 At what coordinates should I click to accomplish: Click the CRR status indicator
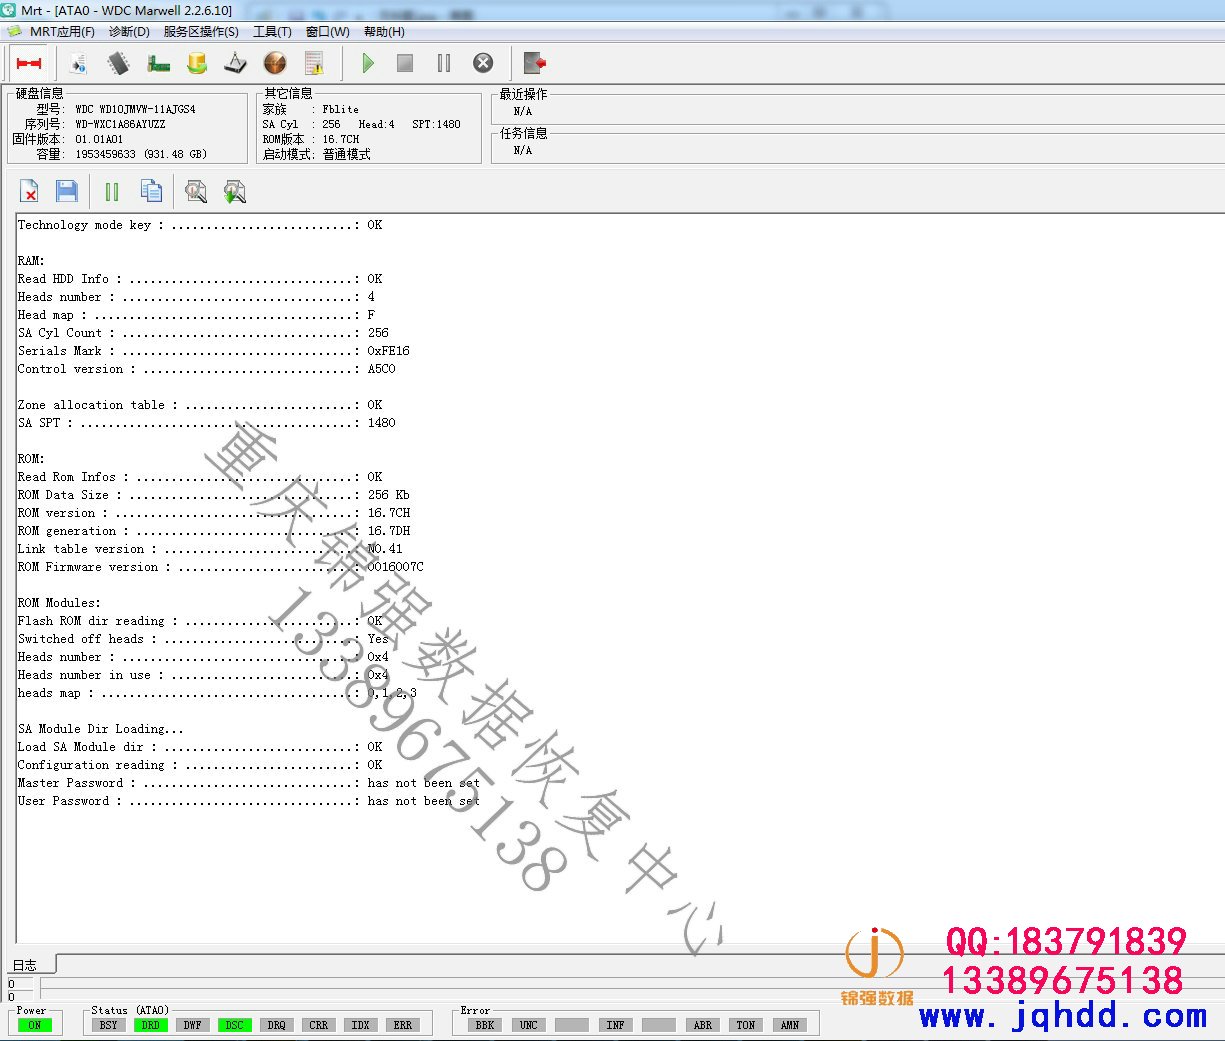[x=319, y=1025]
